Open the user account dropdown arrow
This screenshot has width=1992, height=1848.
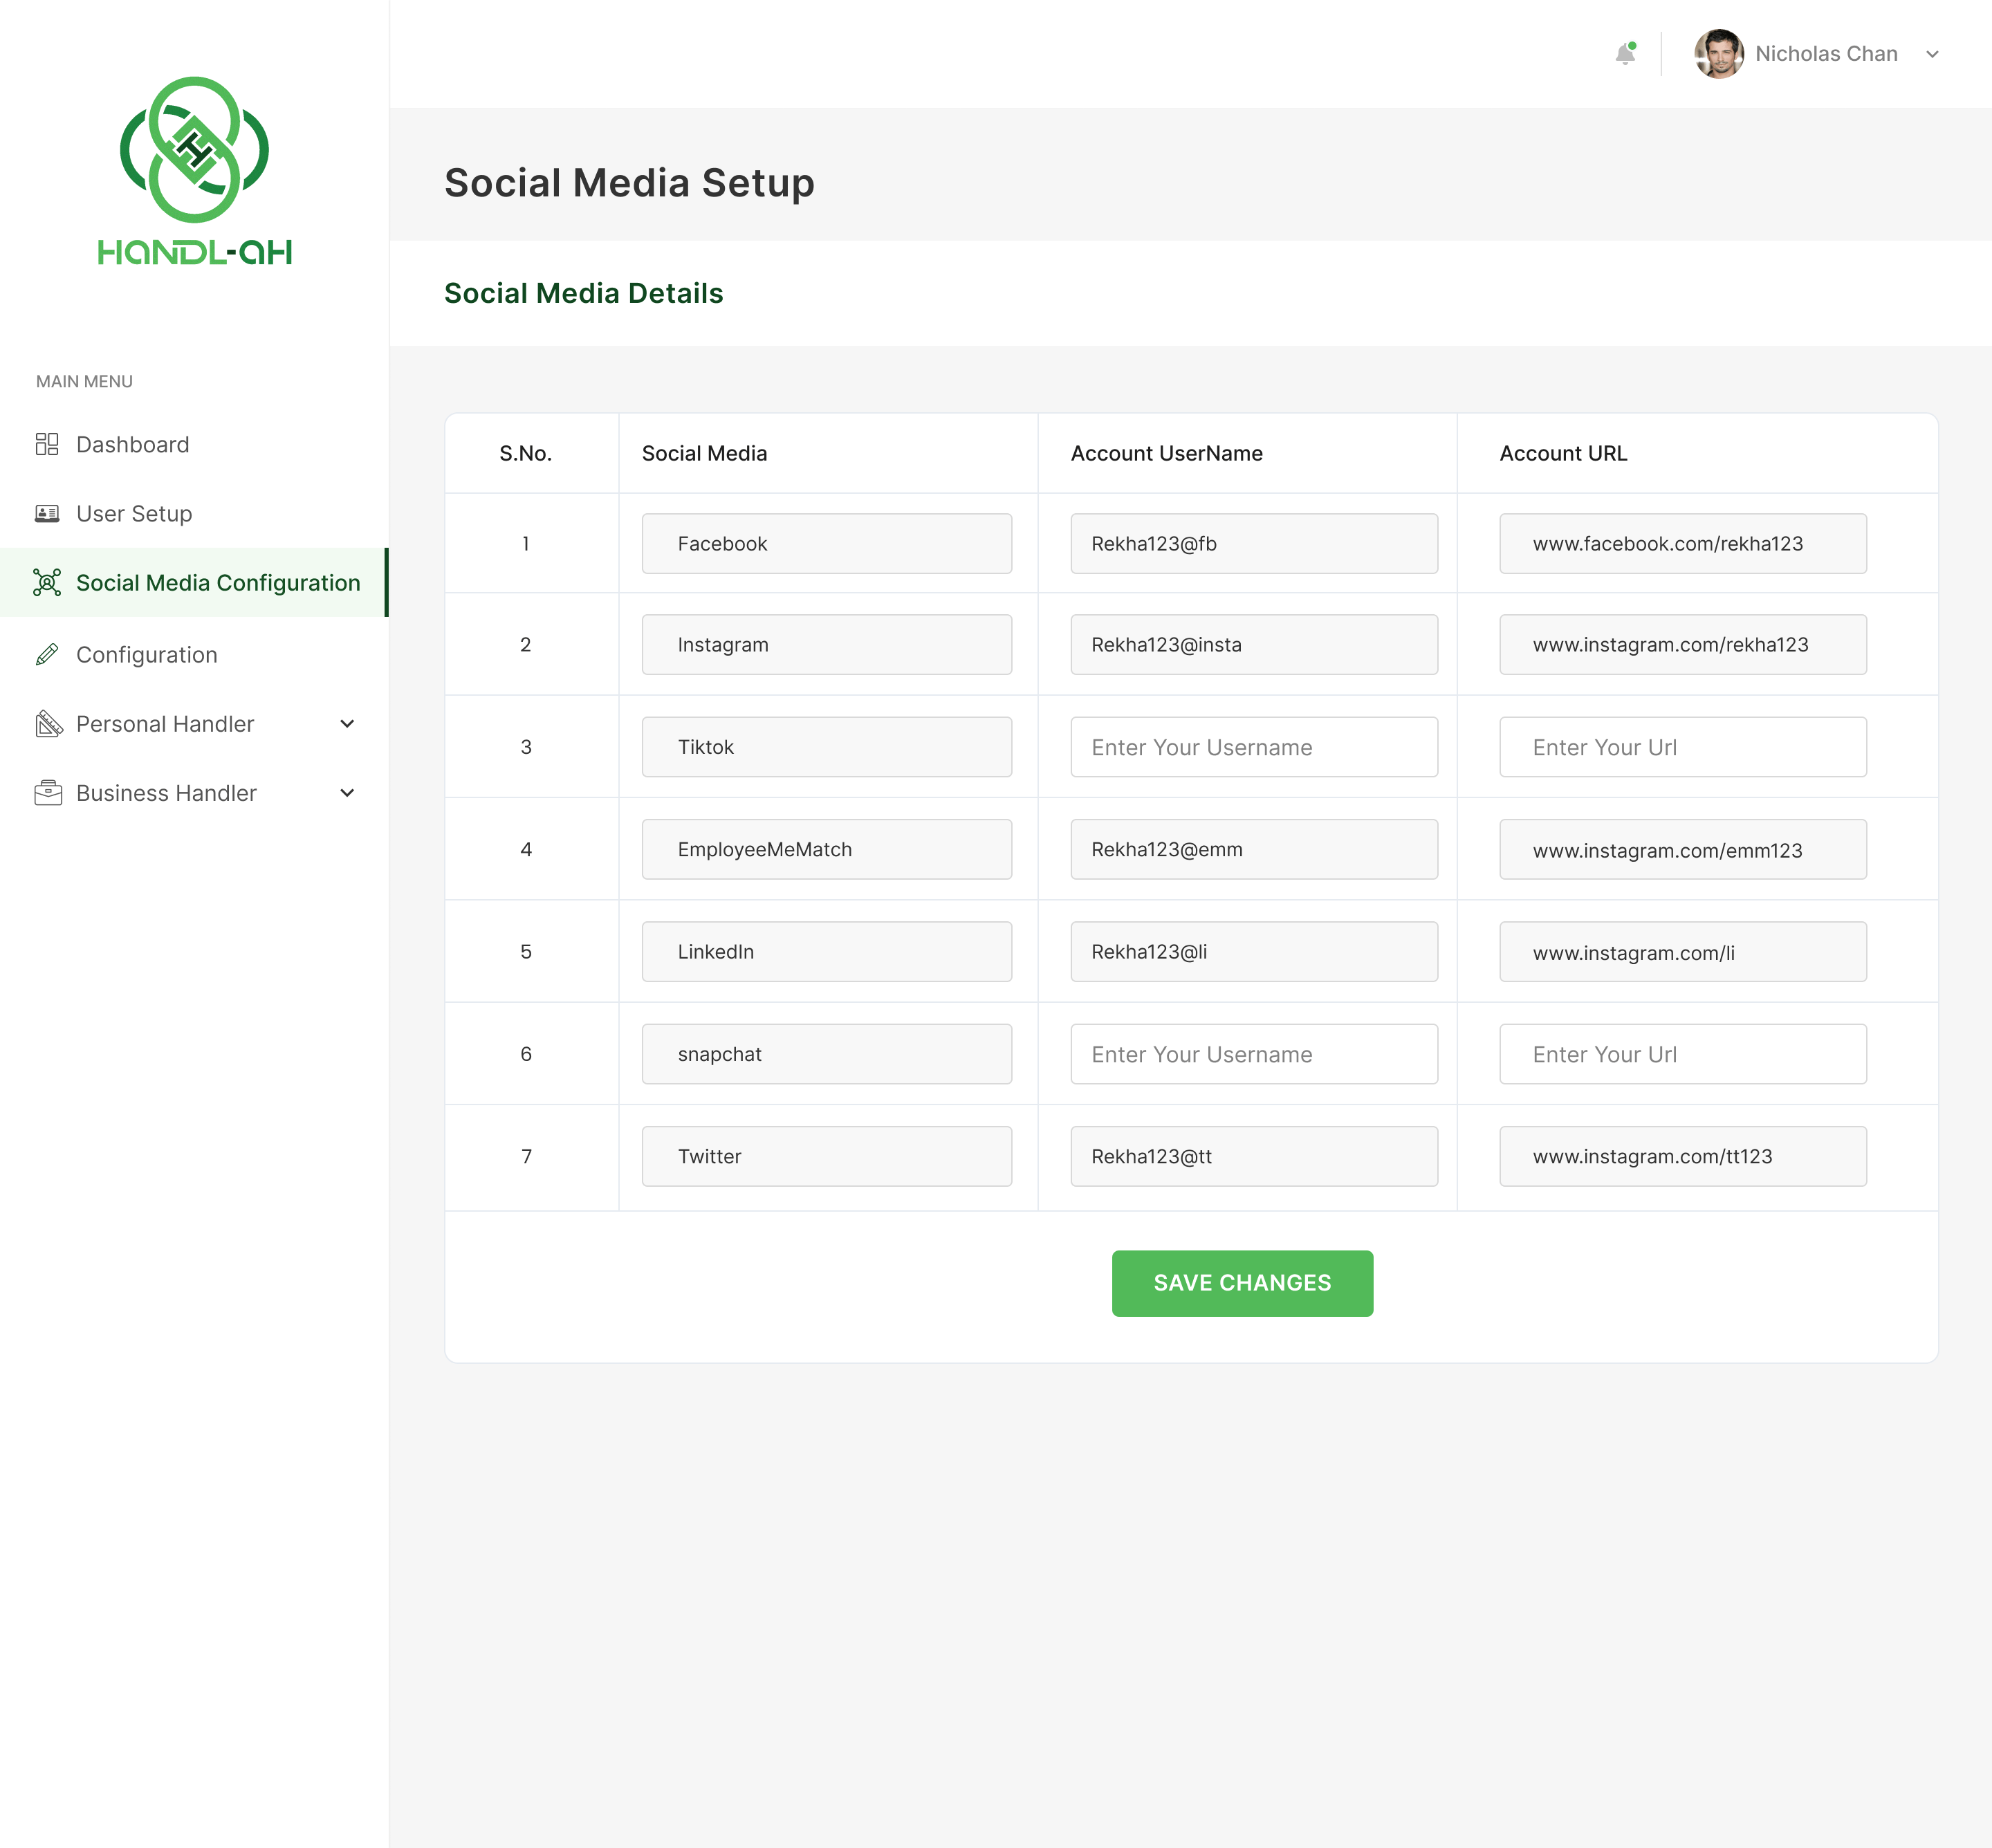tap(1932, 54)
